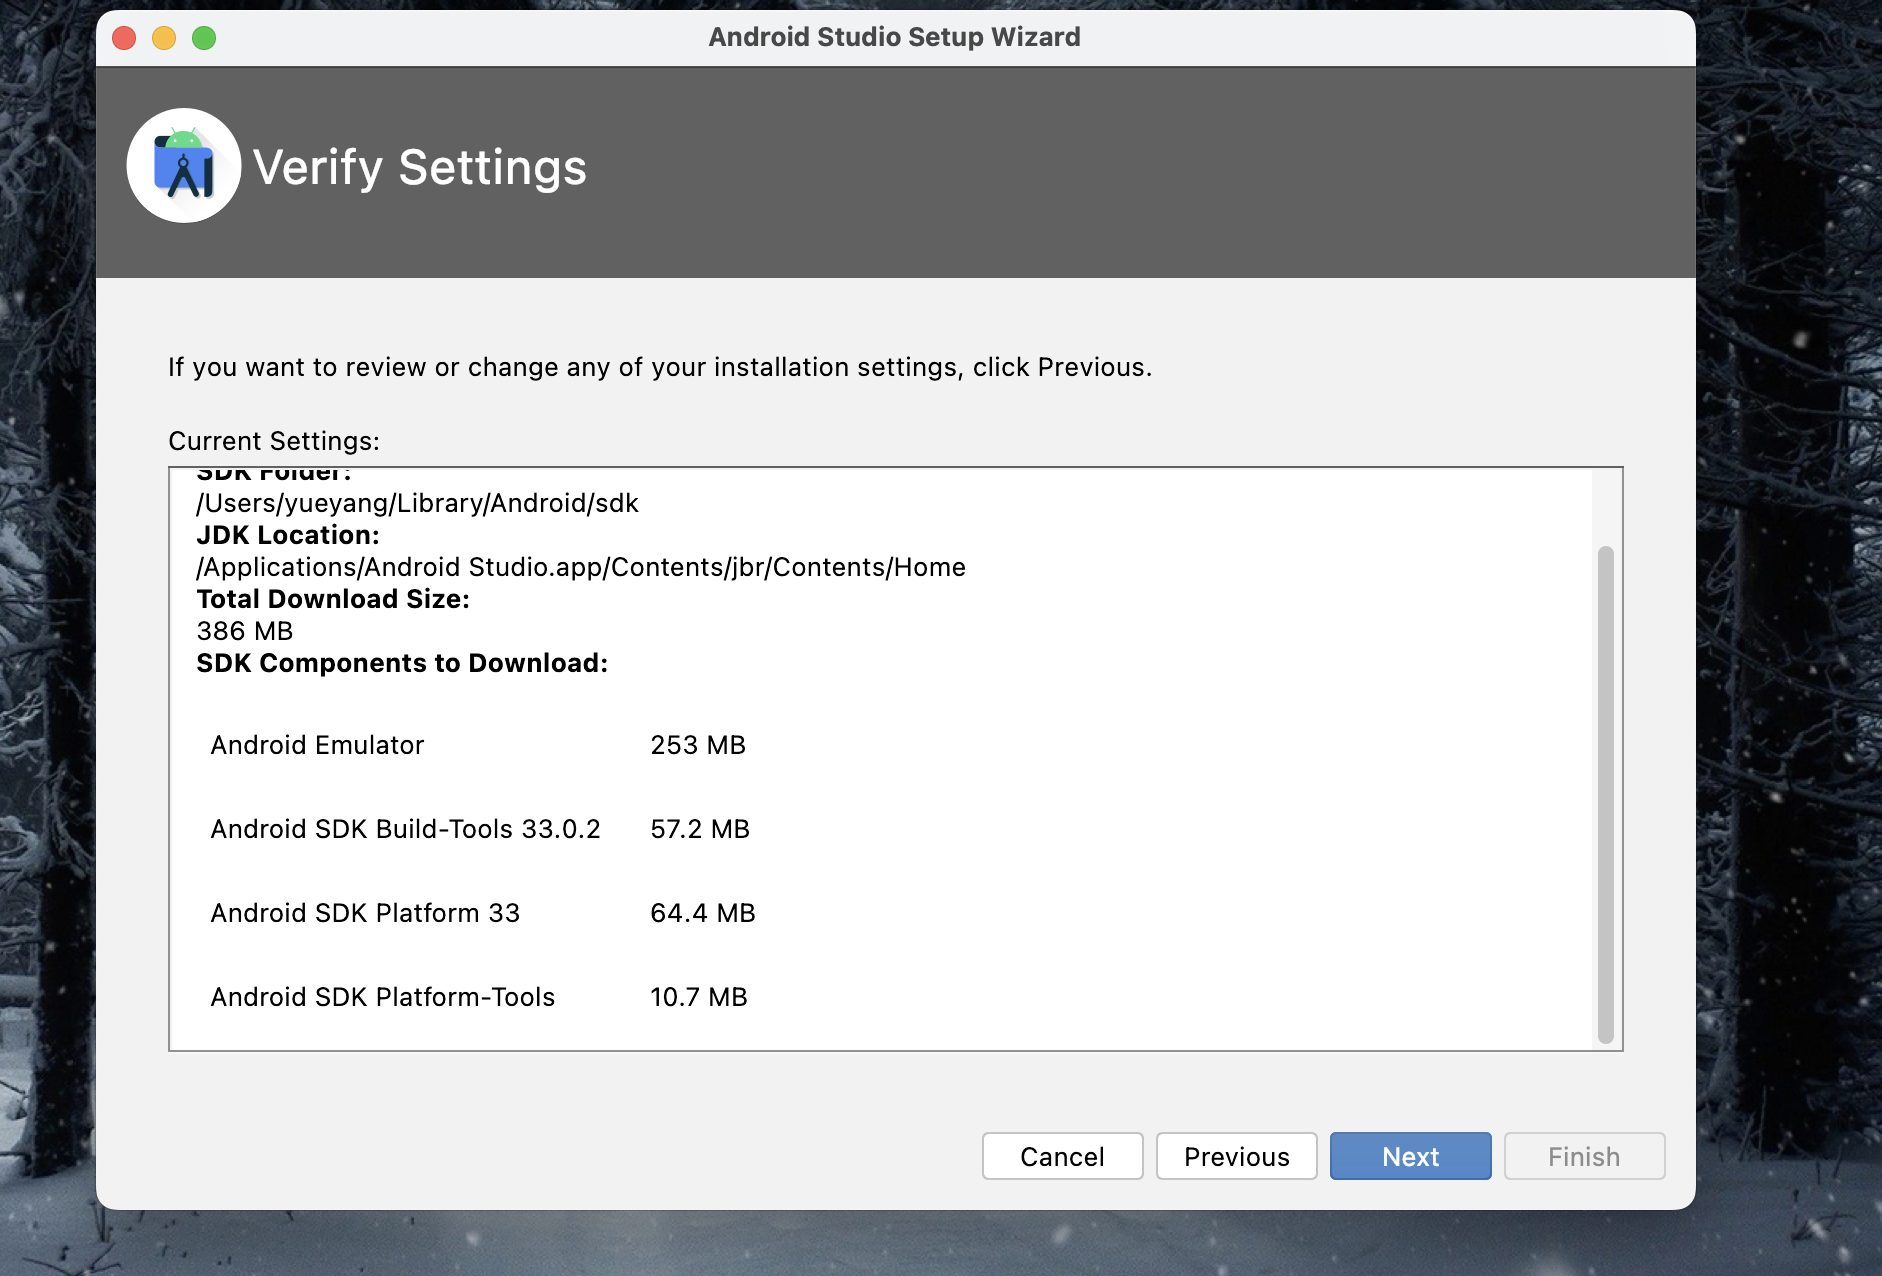Click the Current Settings vertical scrollbar

(x=1605, y=794)
